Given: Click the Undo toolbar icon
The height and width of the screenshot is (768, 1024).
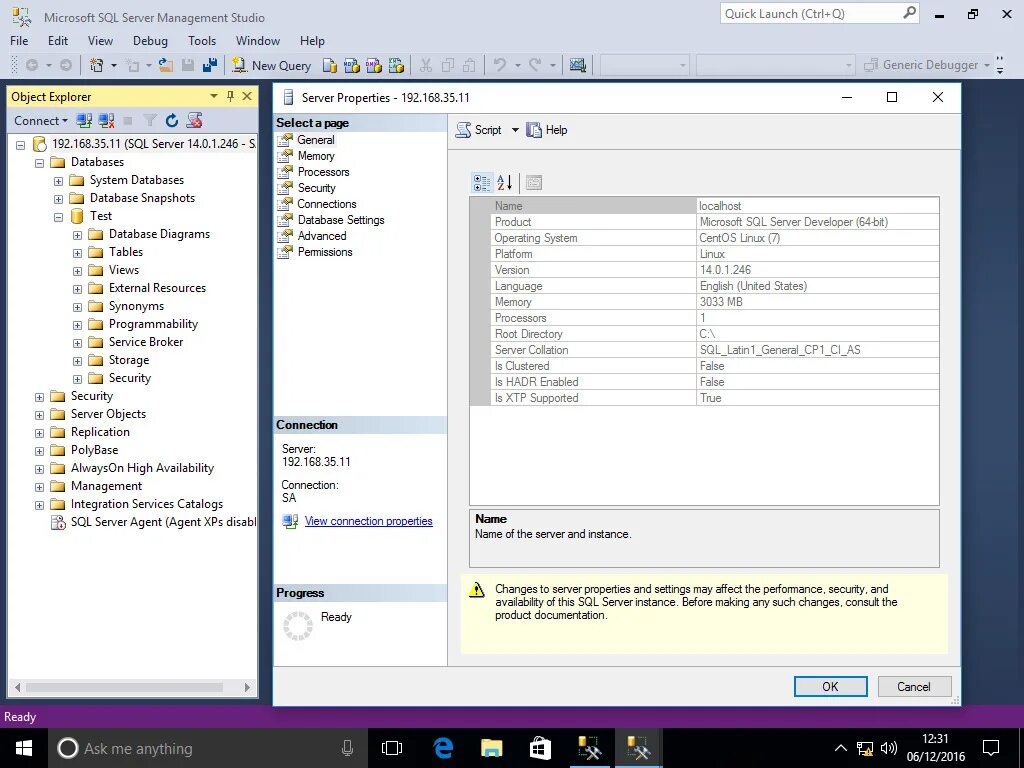Looking at the screenshot, I should point(500,65).
